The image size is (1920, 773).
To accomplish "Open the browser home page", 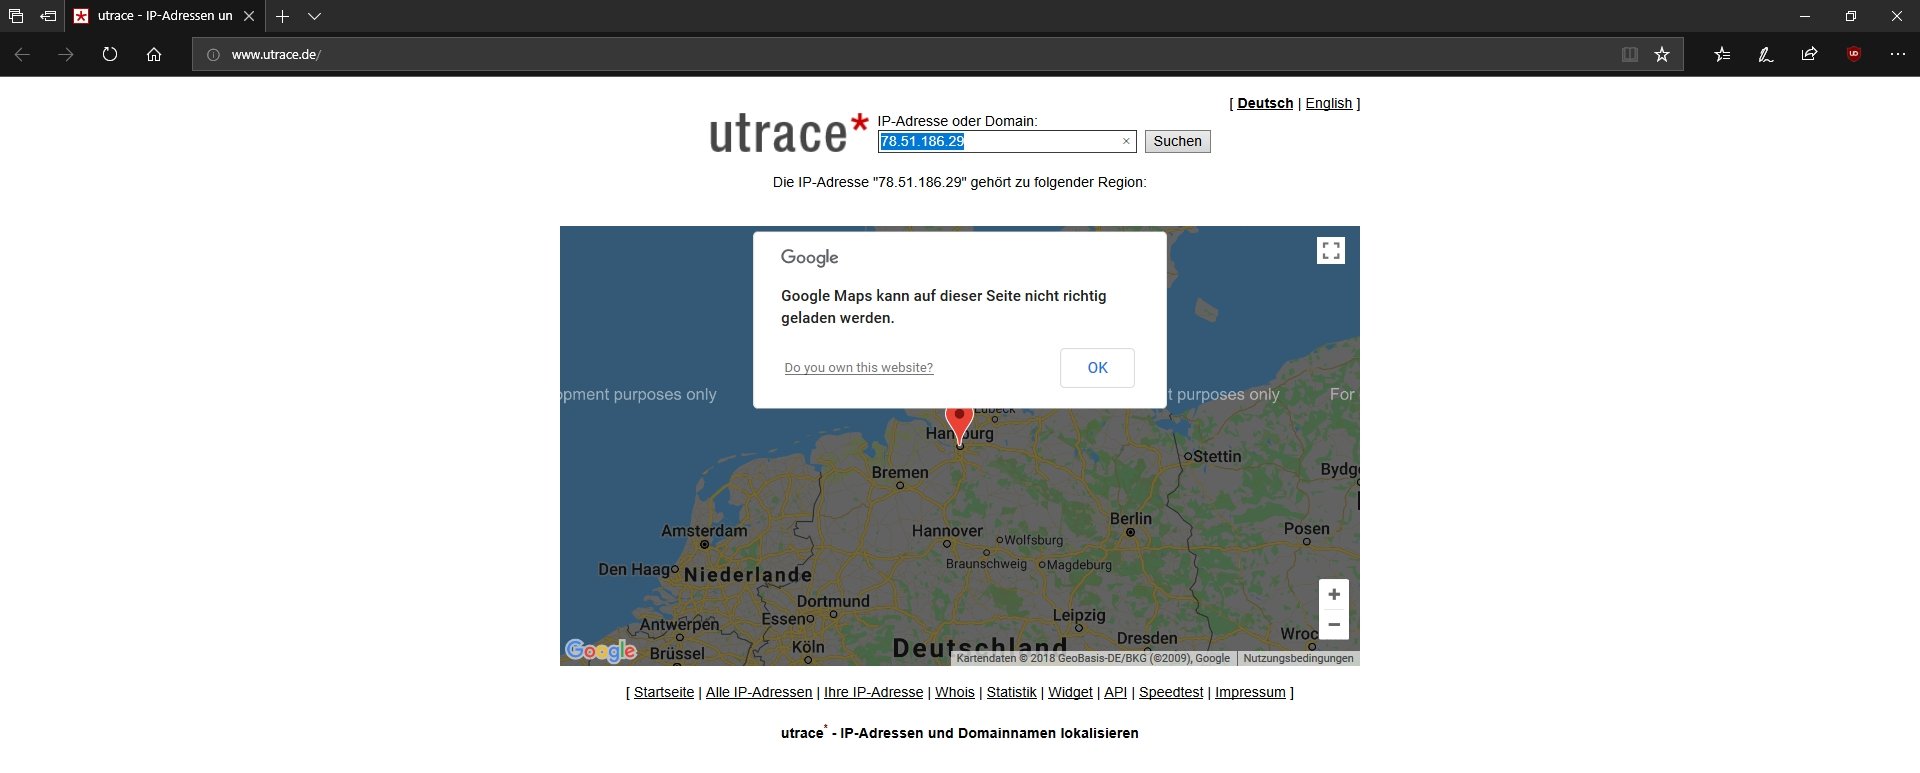I will tap(154, 55).
